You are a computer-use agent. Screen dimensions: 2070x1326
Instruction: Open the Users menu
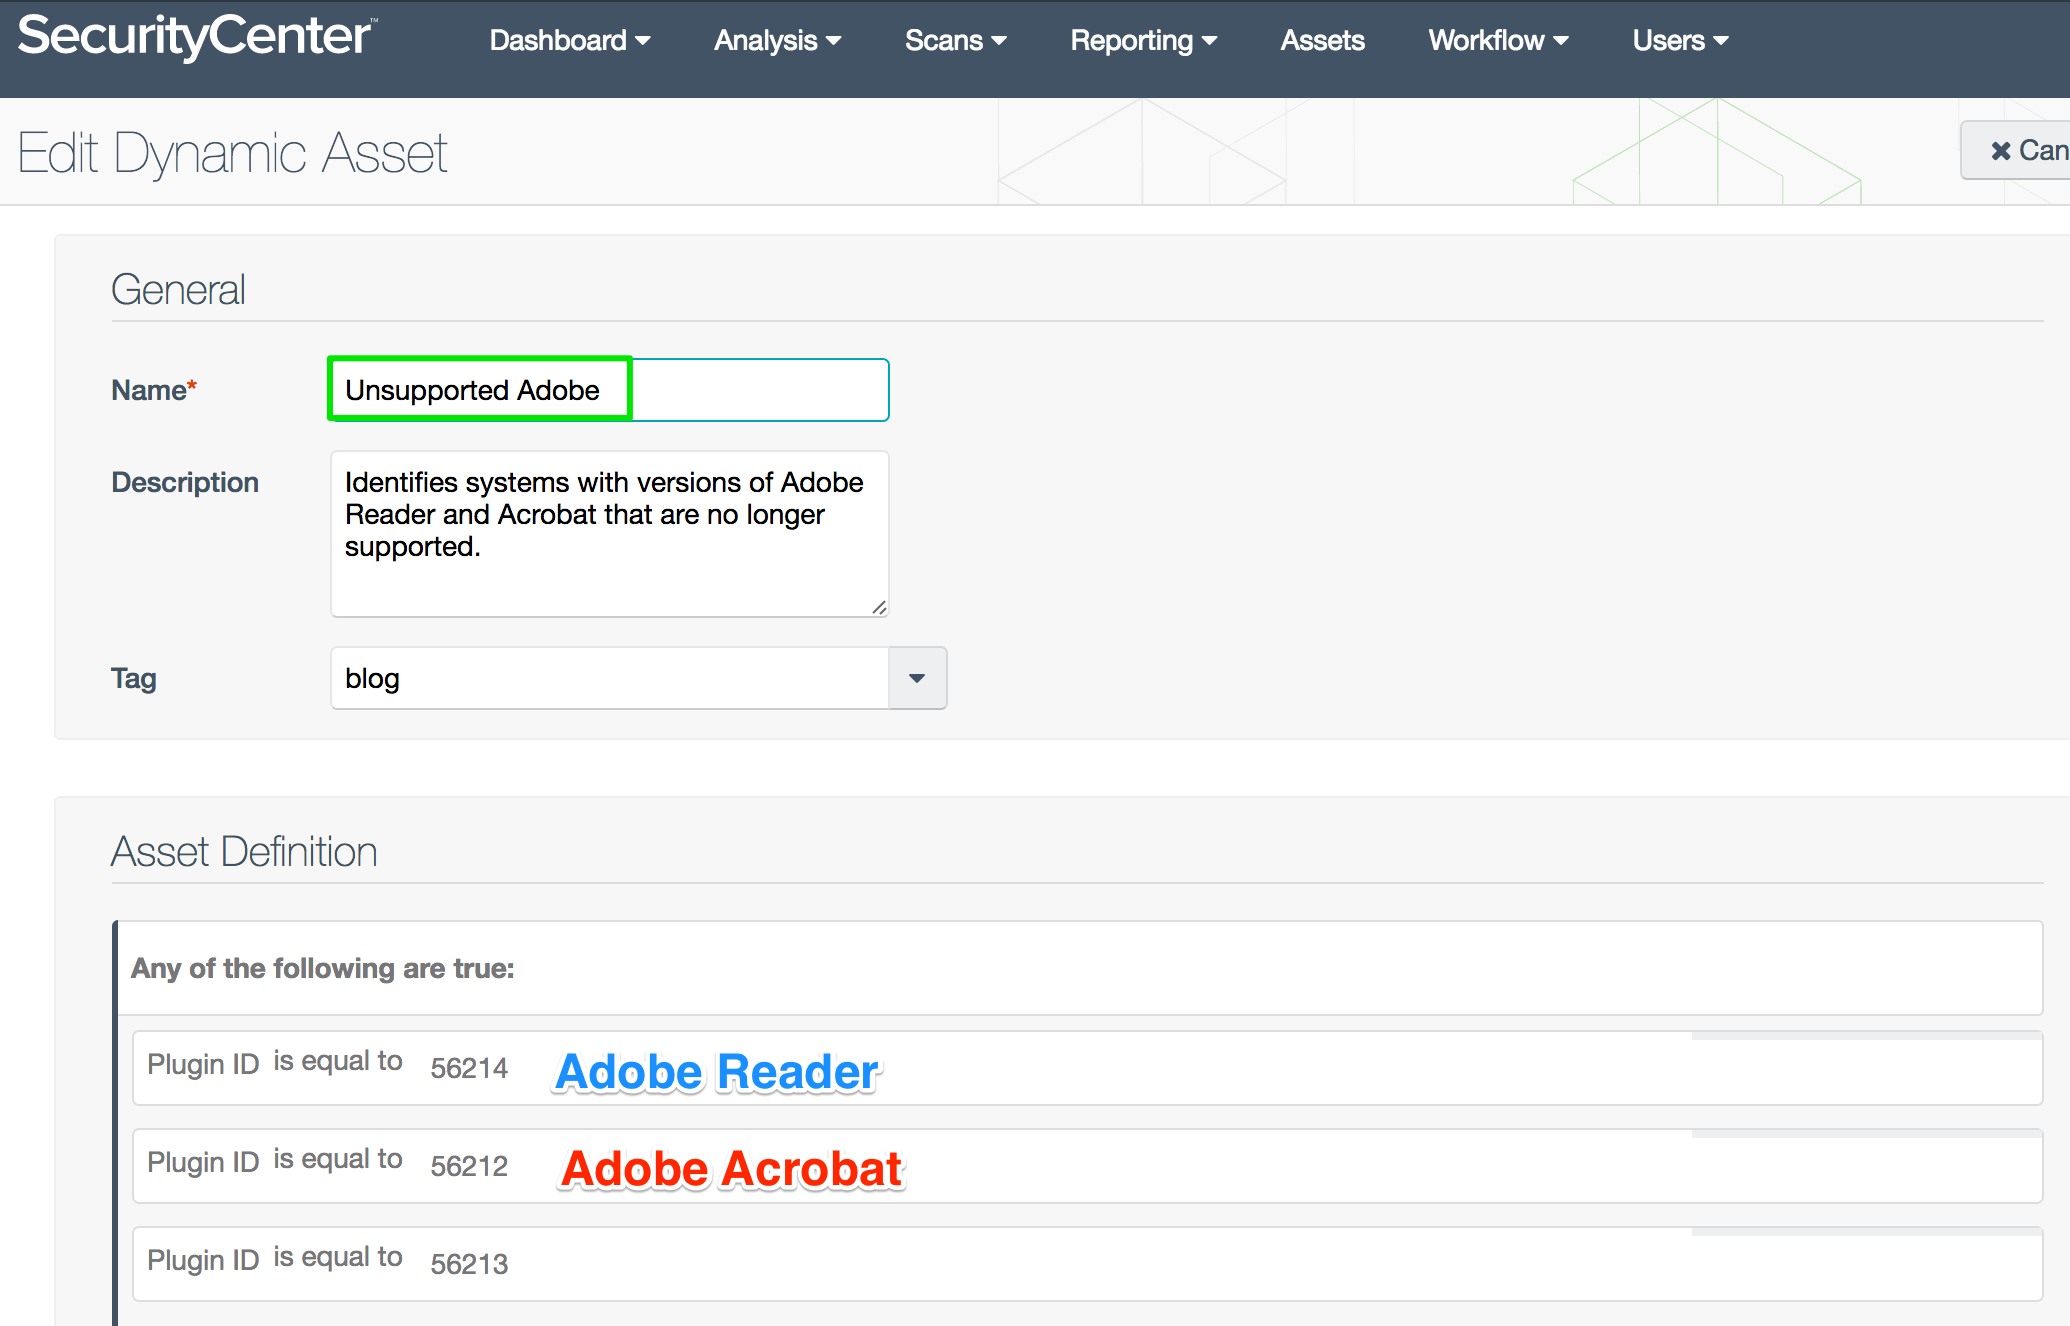[1680, 40]
